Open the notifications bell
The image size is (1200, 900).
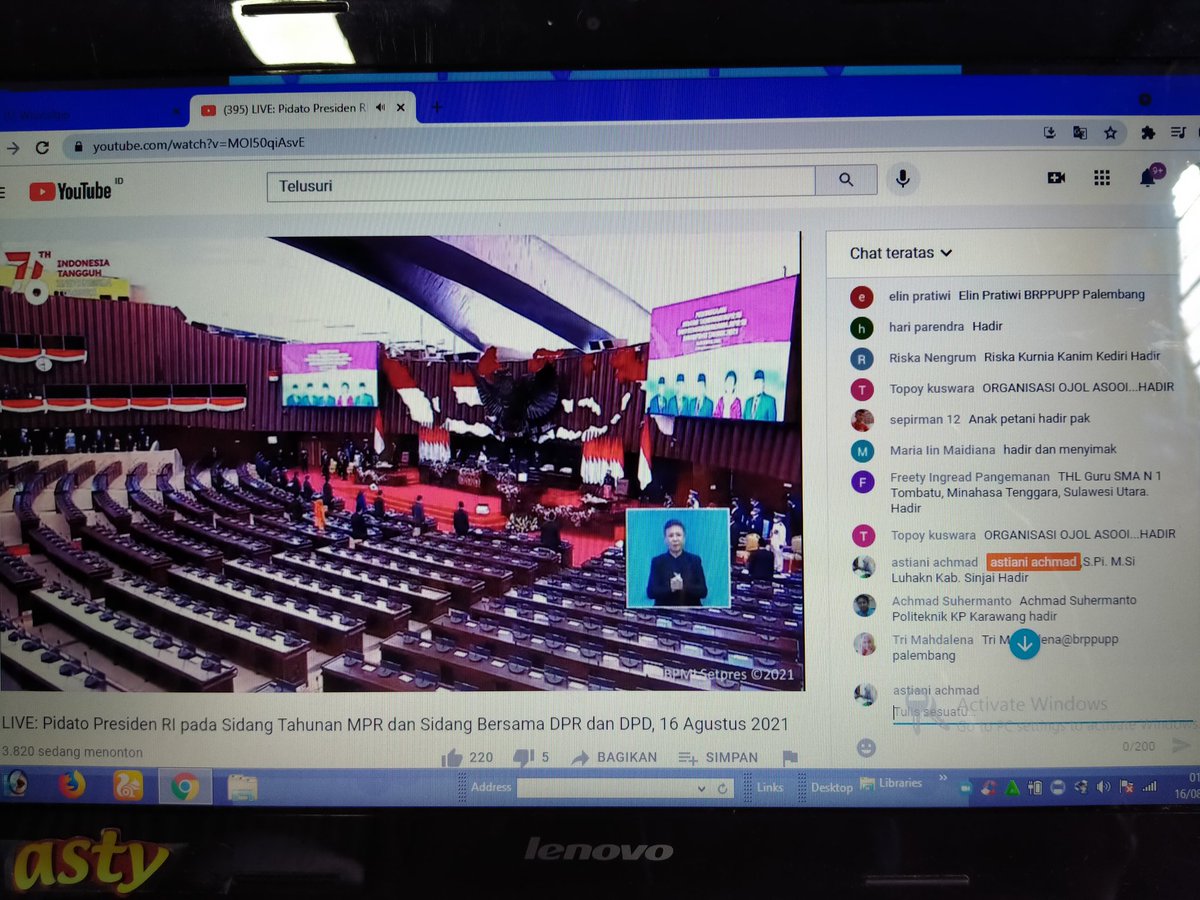pyautogui.click(x=1148, y=177)
